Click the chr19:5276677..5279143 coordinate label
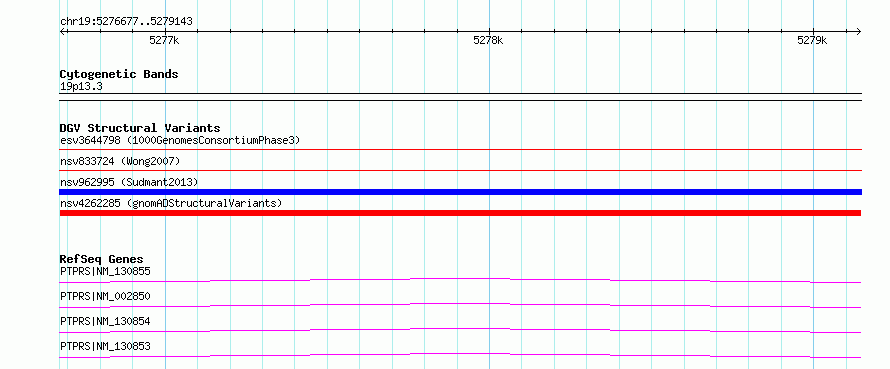The width and height of the screenshot is (890, 369). [126, 22]
